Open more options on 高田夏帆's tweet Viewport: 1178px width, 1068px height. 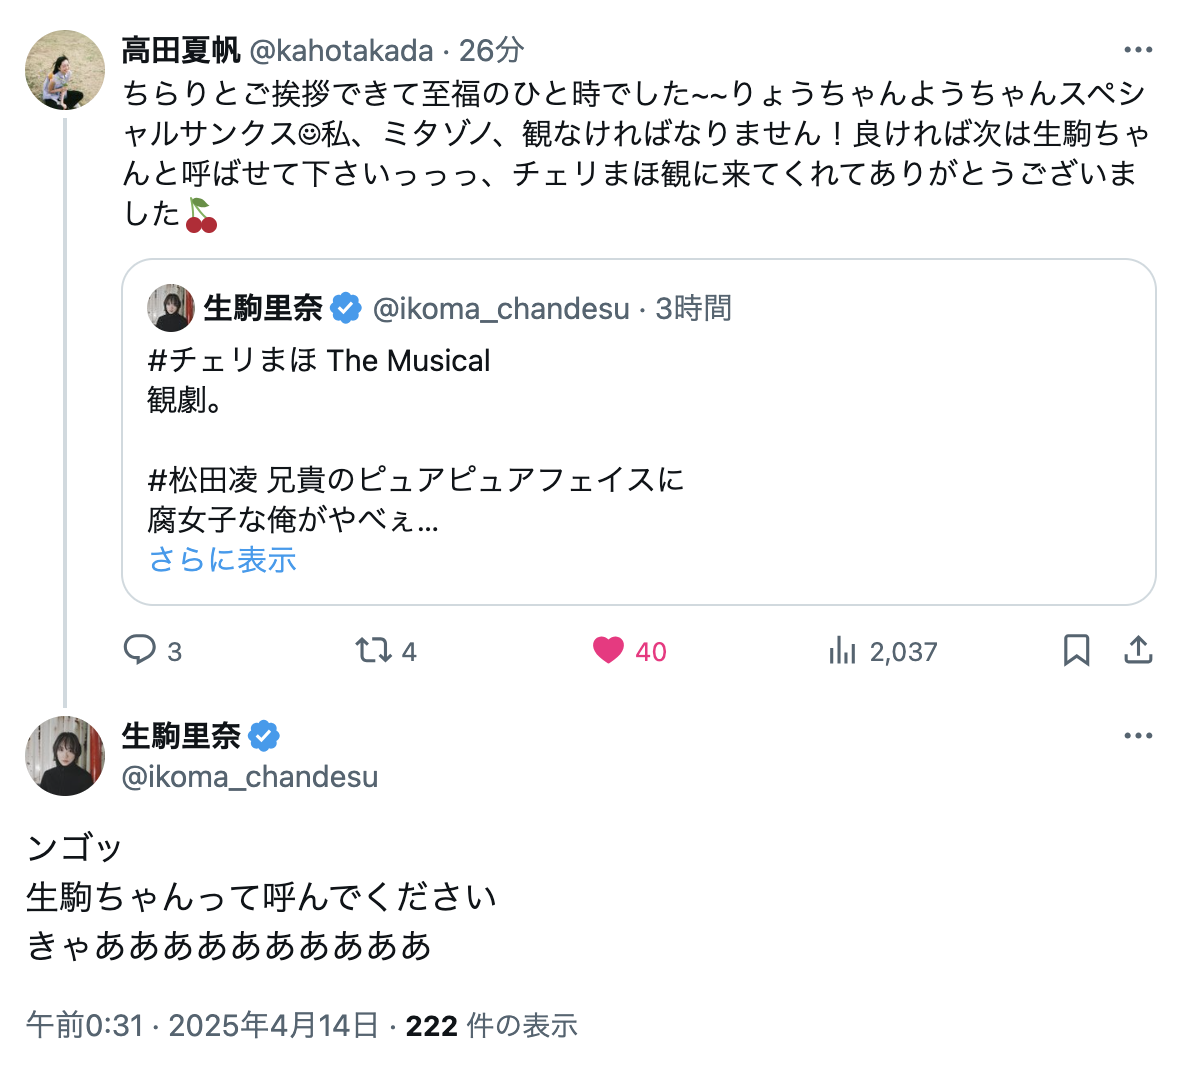pos(1138,50)
